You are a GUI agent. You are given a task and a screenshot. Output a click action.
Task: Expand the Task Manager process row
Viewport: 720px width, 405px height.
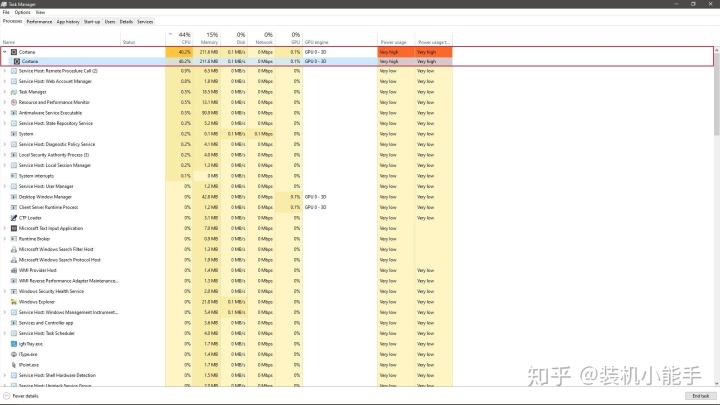(x=5, y=92)
